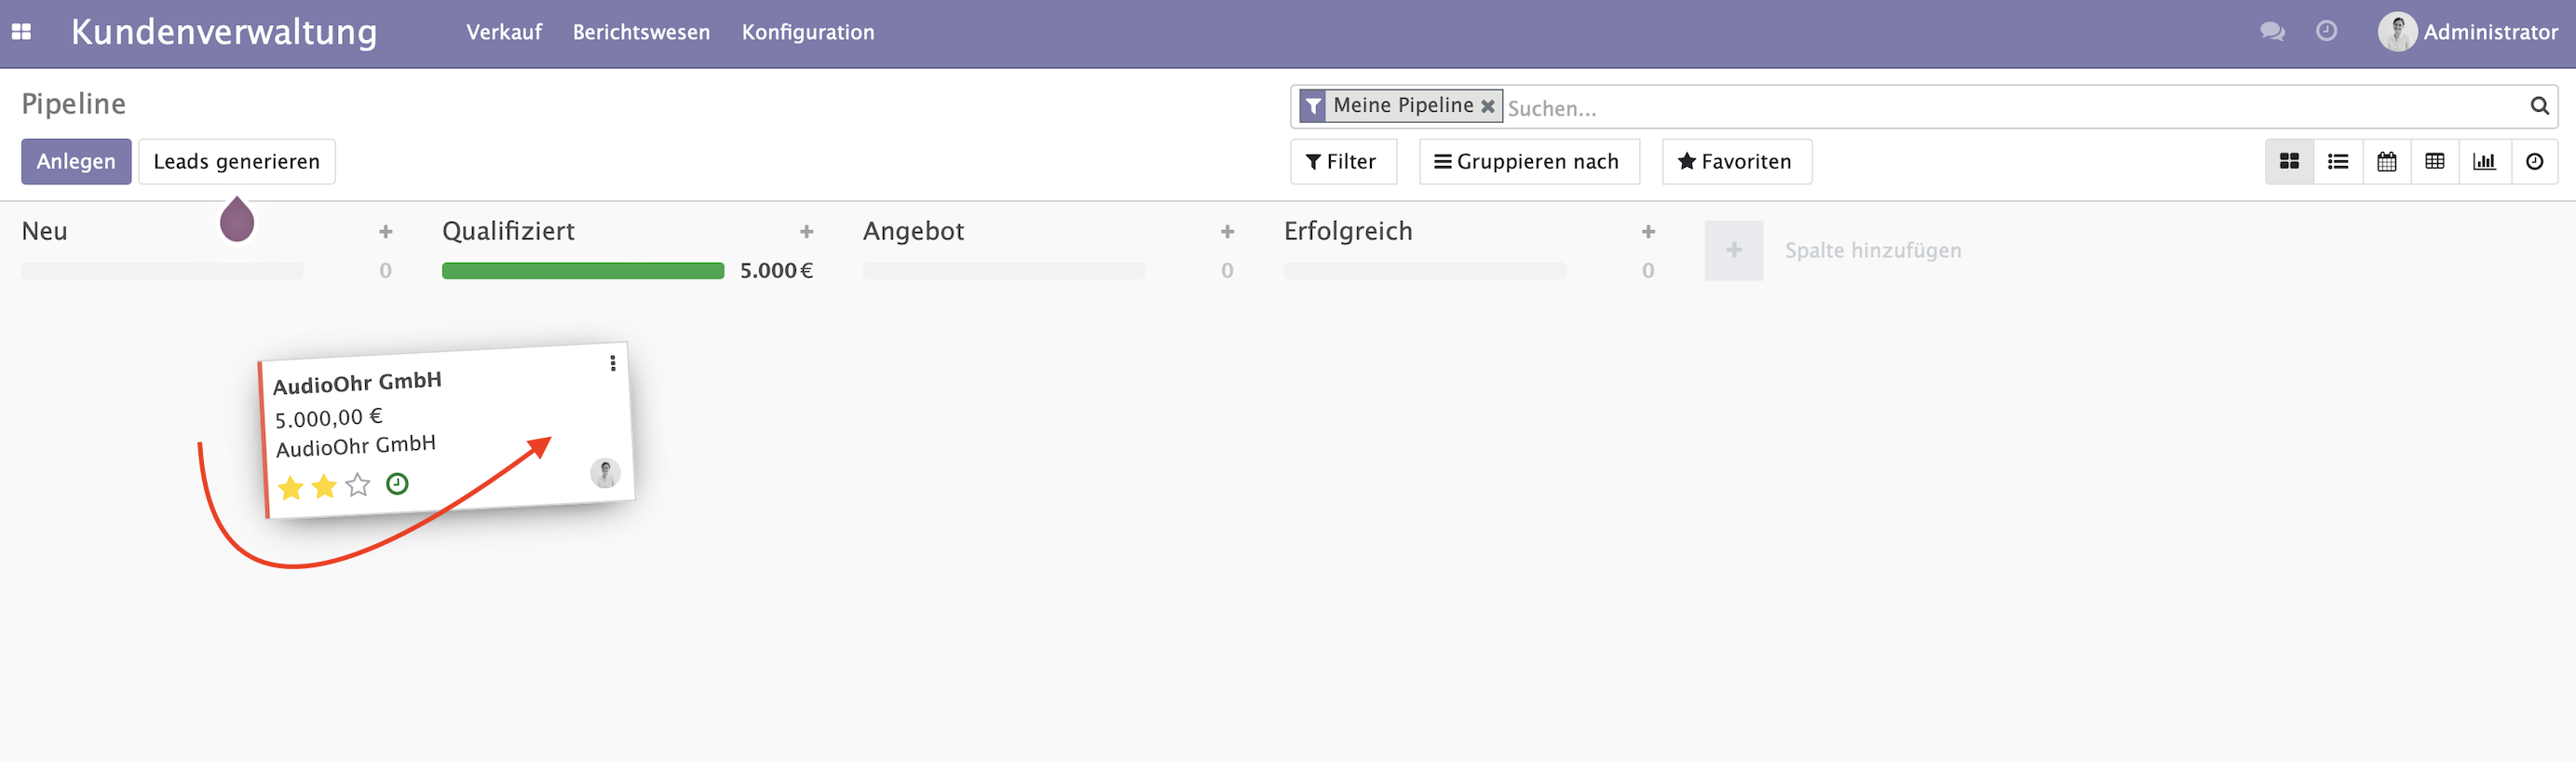2576x762 pixels.
Task: Open the activity clock on AudioOhr card
Action: [x=397, y=484]
